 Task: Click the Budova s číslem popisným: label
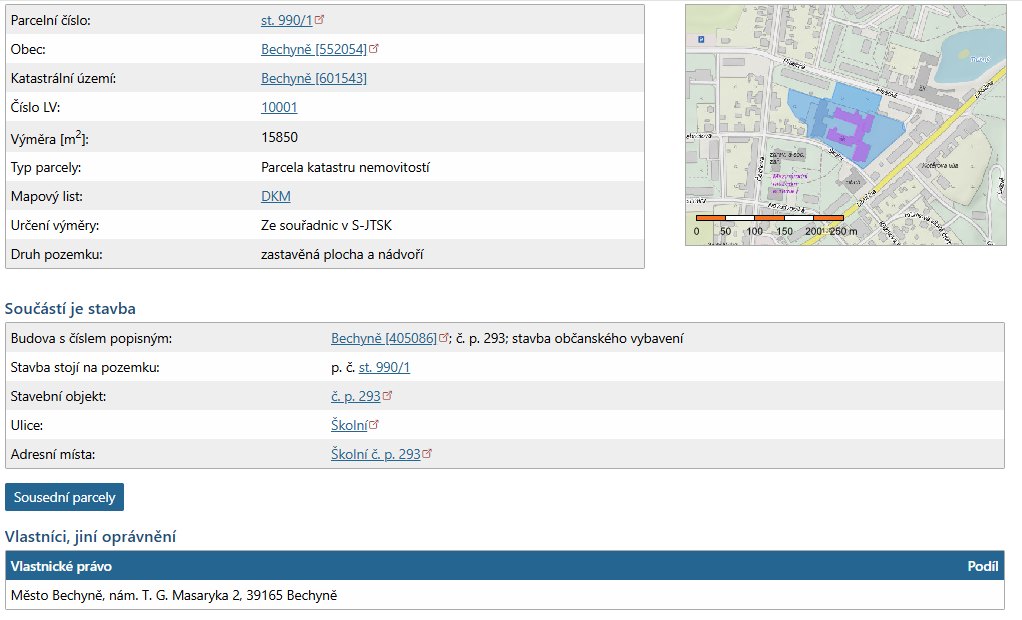pos(91,338)
